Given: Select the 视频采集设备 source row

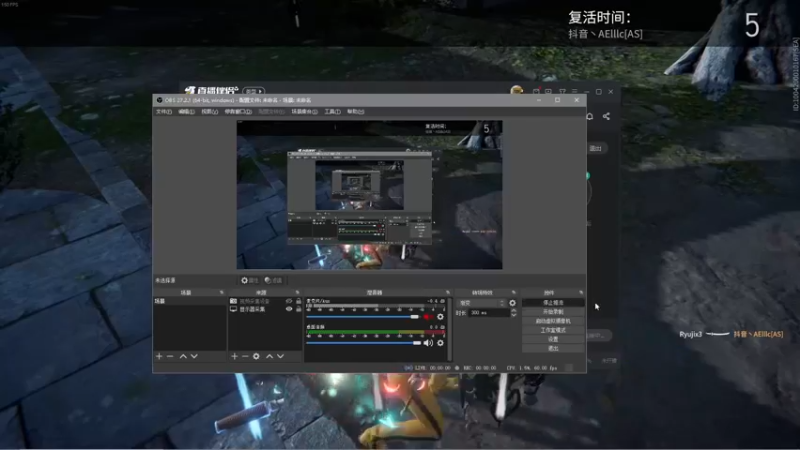Looking at the screenshot, I should [x=266, y=301].
